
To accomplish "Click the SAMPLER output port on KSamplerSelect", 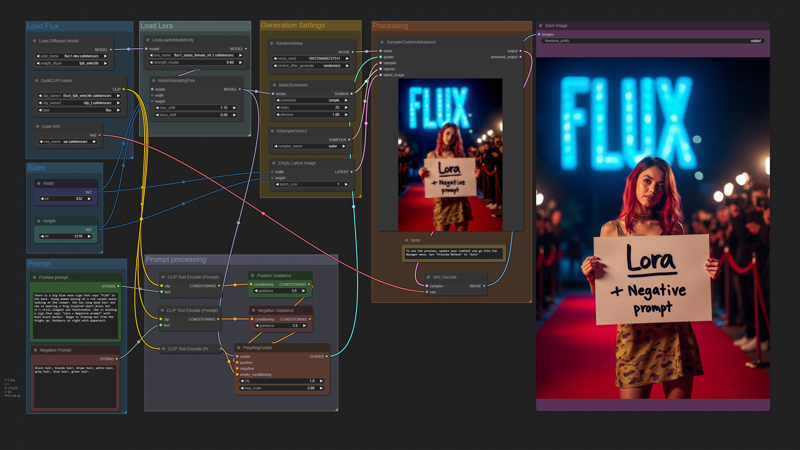I will click(349, 139).
